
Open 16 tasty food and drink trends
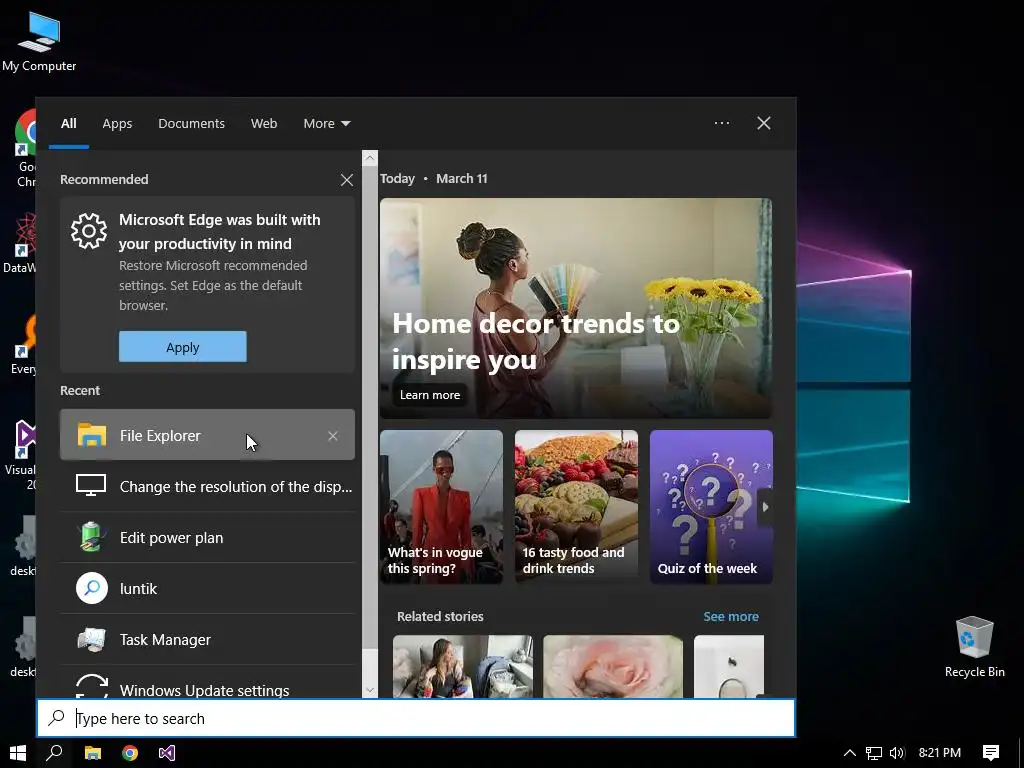(576, 506)
